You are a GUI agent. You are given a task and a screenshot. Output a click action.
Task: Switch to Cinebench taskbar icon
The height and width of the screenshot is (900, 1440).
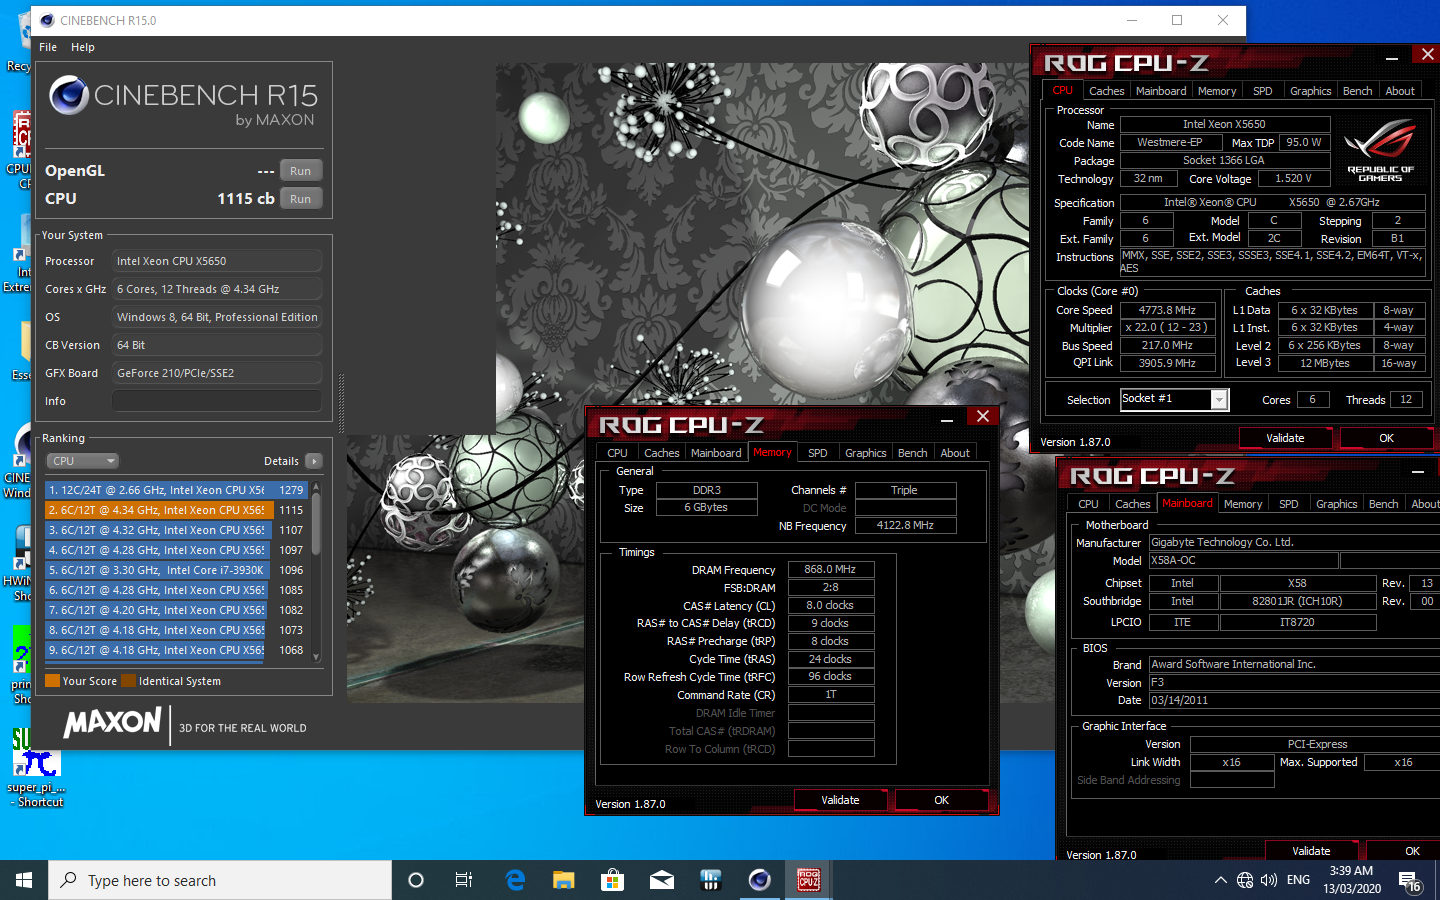click(x=760, y=880)
